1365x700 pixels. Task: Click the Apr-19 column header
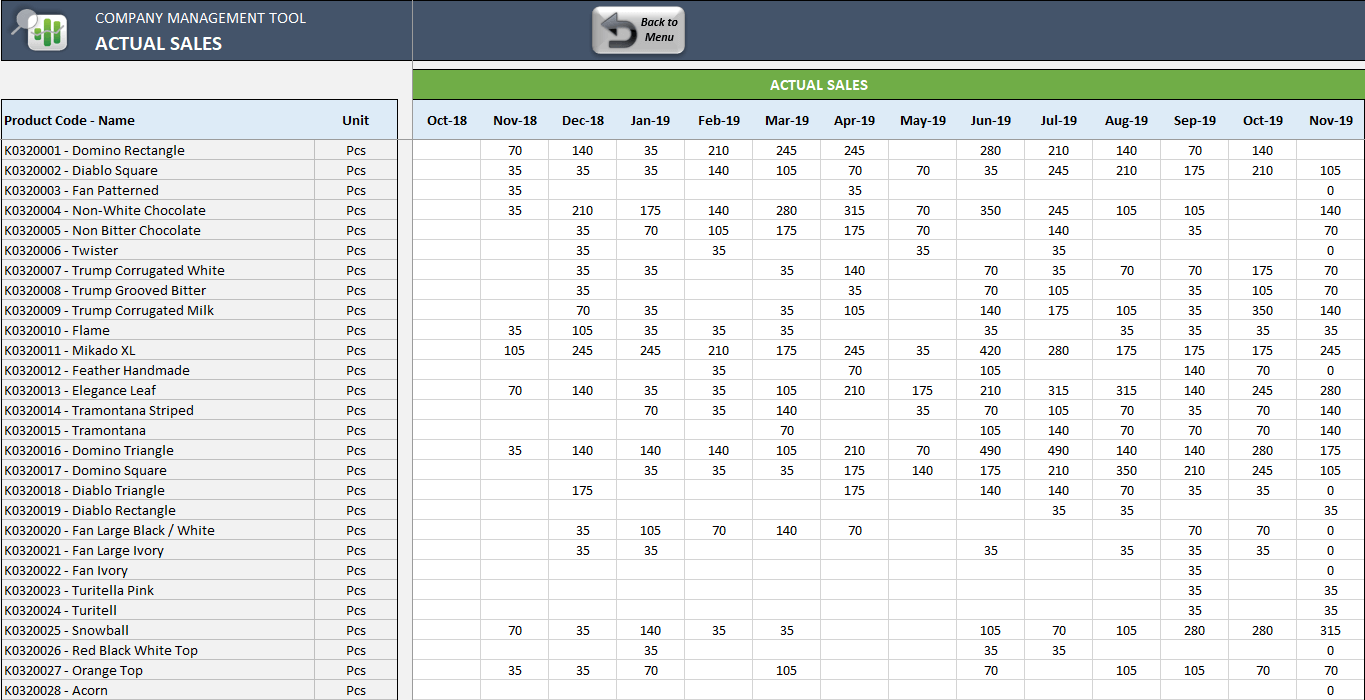[855, 120]
